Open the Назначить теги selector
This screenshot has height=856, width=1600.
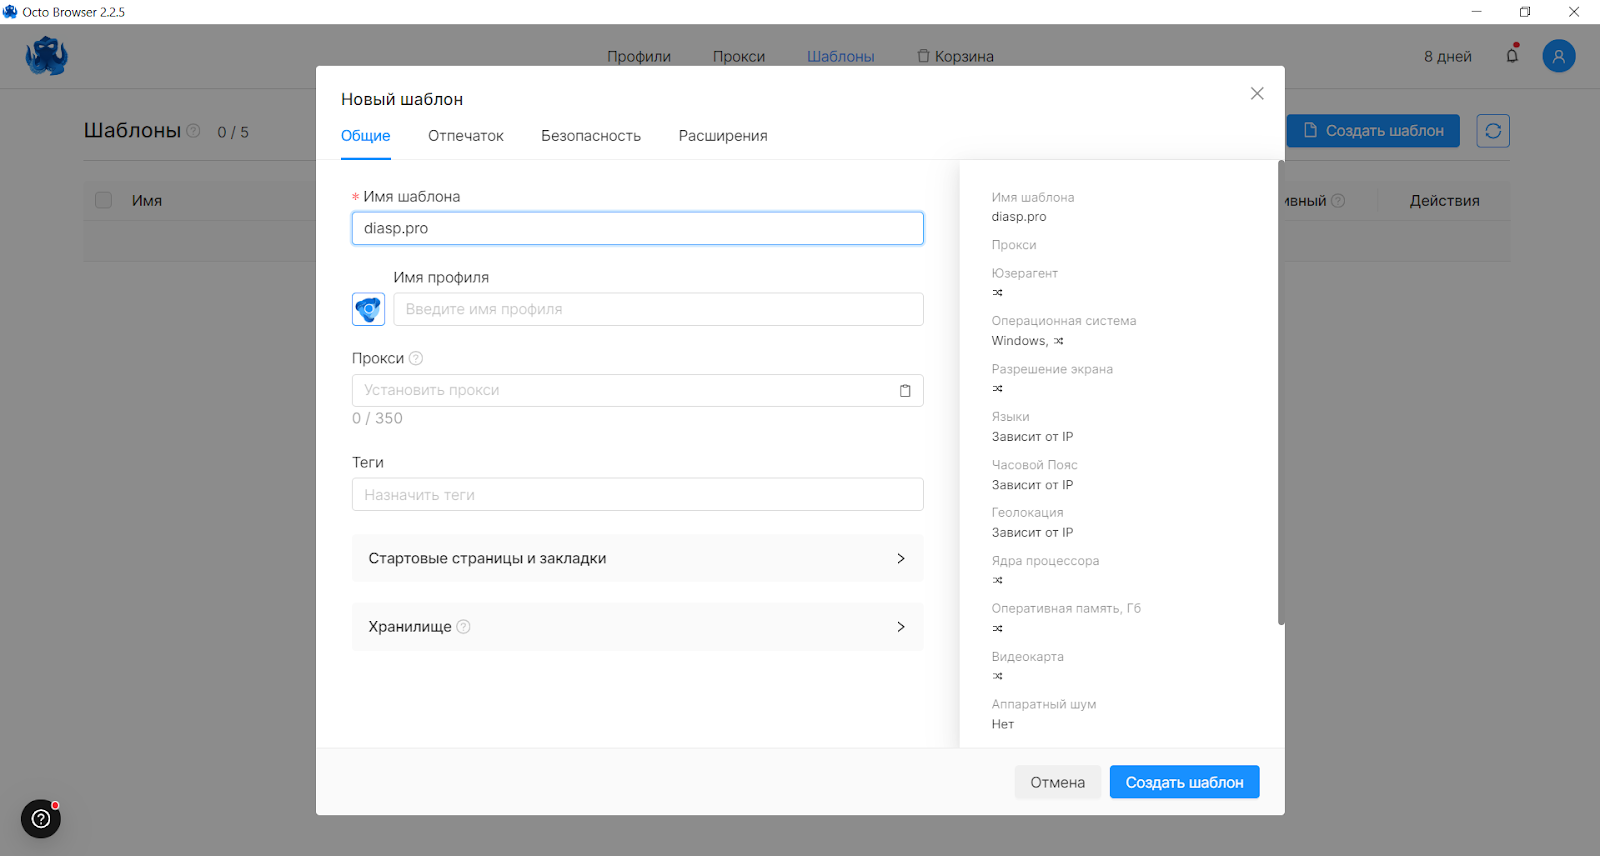[x=637, y=495]
